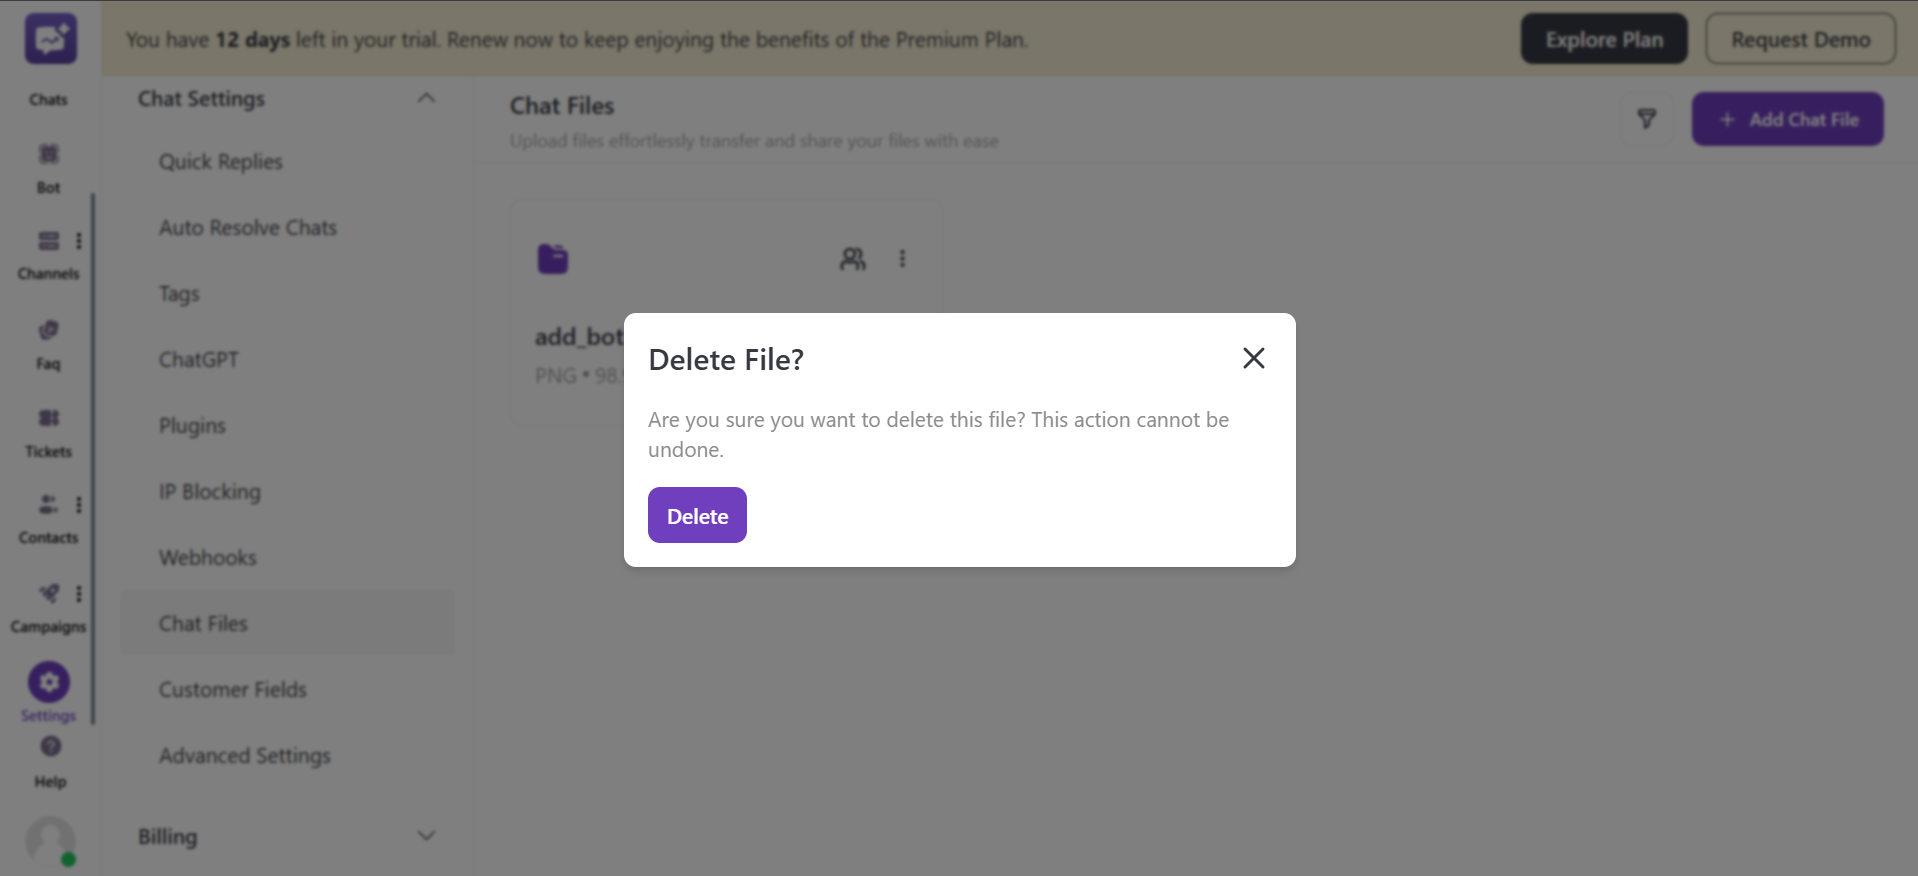Viewport: 1918px width, 876px height.
Task: Click the Faq sidebar icon
Action: tap(48, 330)
